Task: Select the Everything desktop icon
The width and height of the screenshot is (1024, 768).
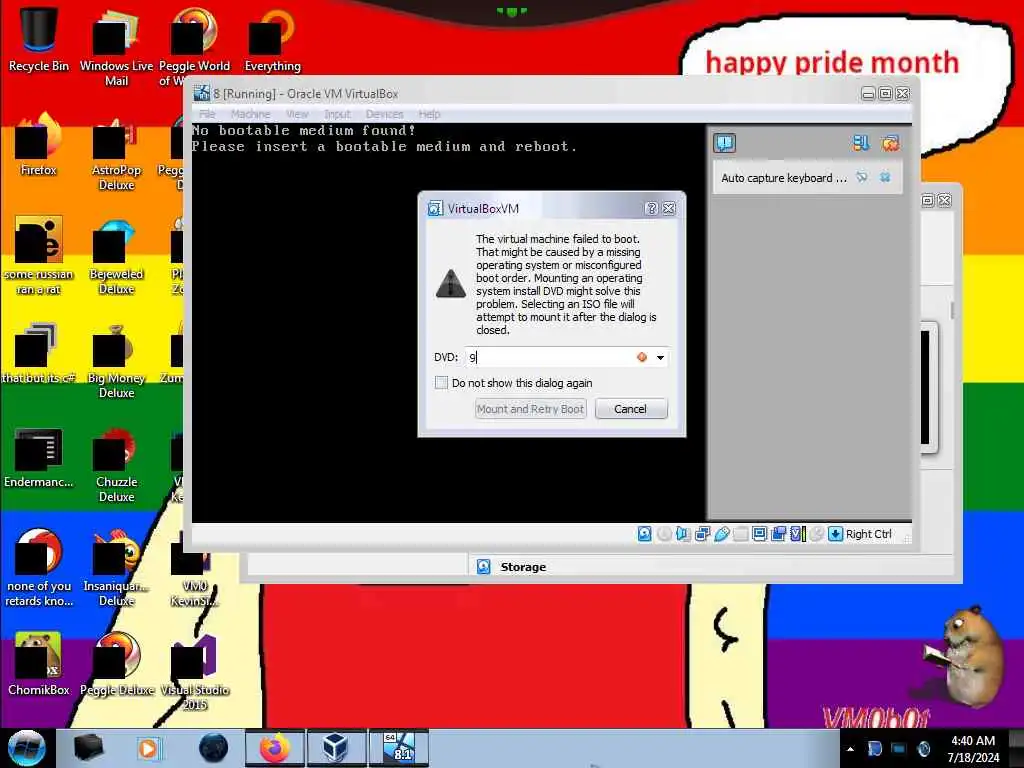Action: (x=272, y=40)
